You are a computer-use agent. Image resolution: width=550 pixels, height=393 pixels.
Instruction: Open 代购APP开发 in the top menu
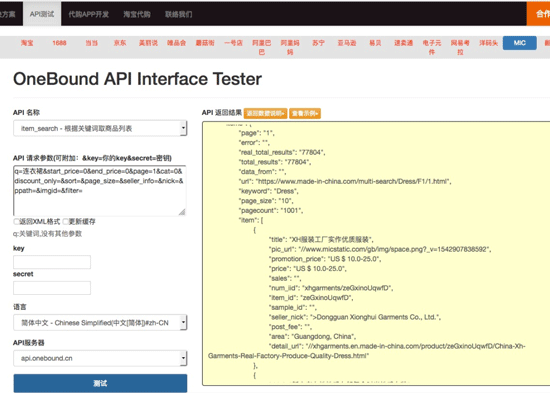pyautogui.click(x=88, y=14)
